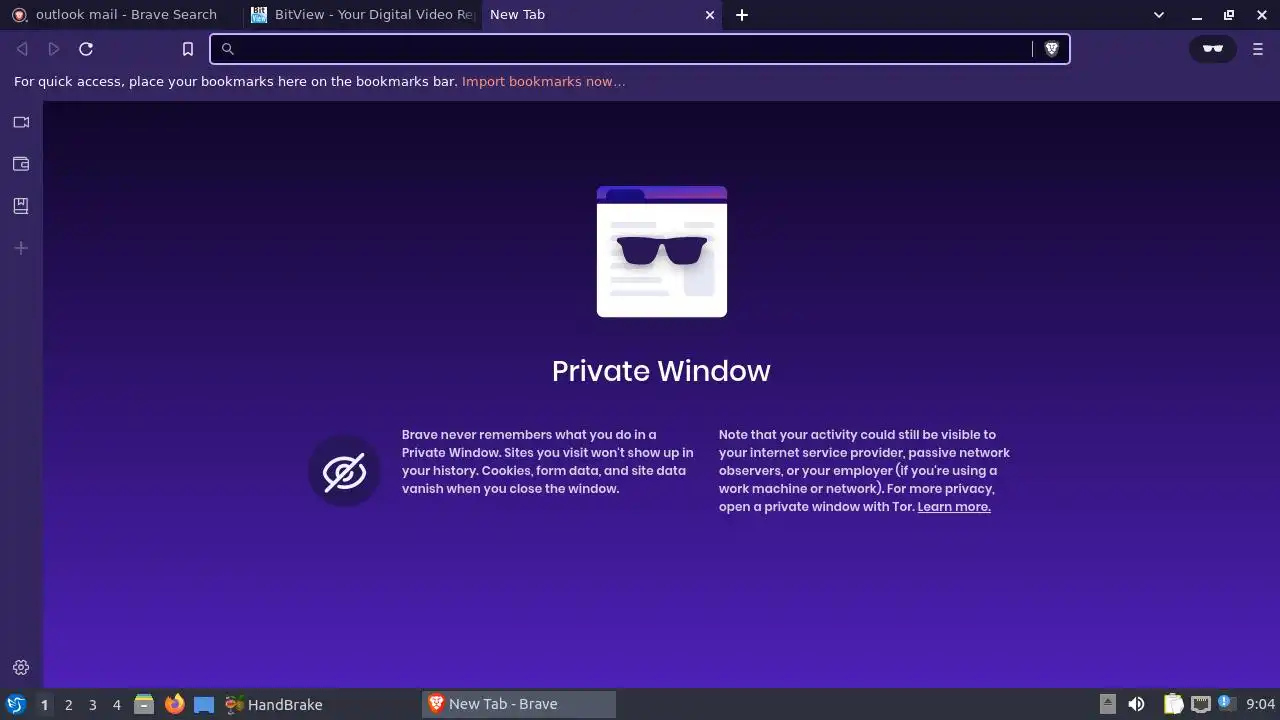Bookmark this page using the bookmark icon
The width and height of the screenshot is (1280, 720).
188,49
